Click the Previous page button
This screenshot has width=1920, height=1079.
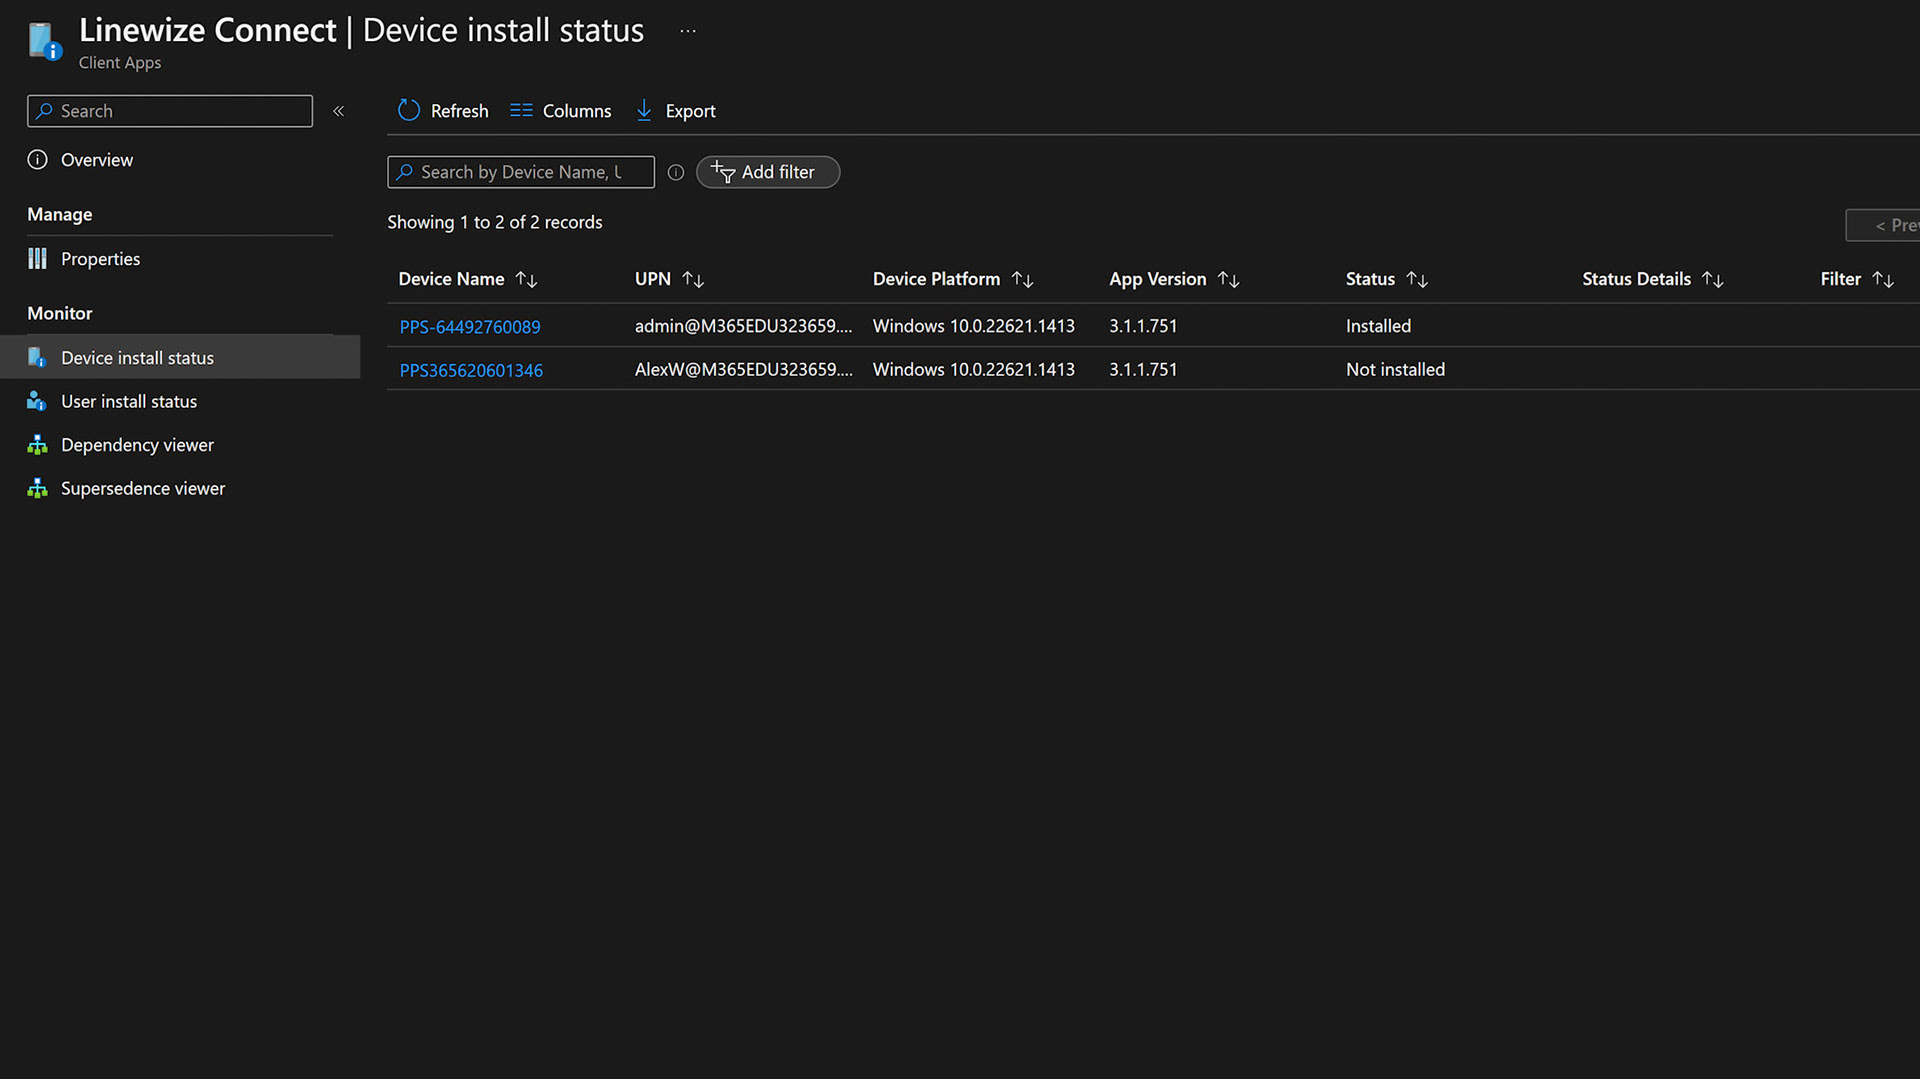coord(1883,225)
